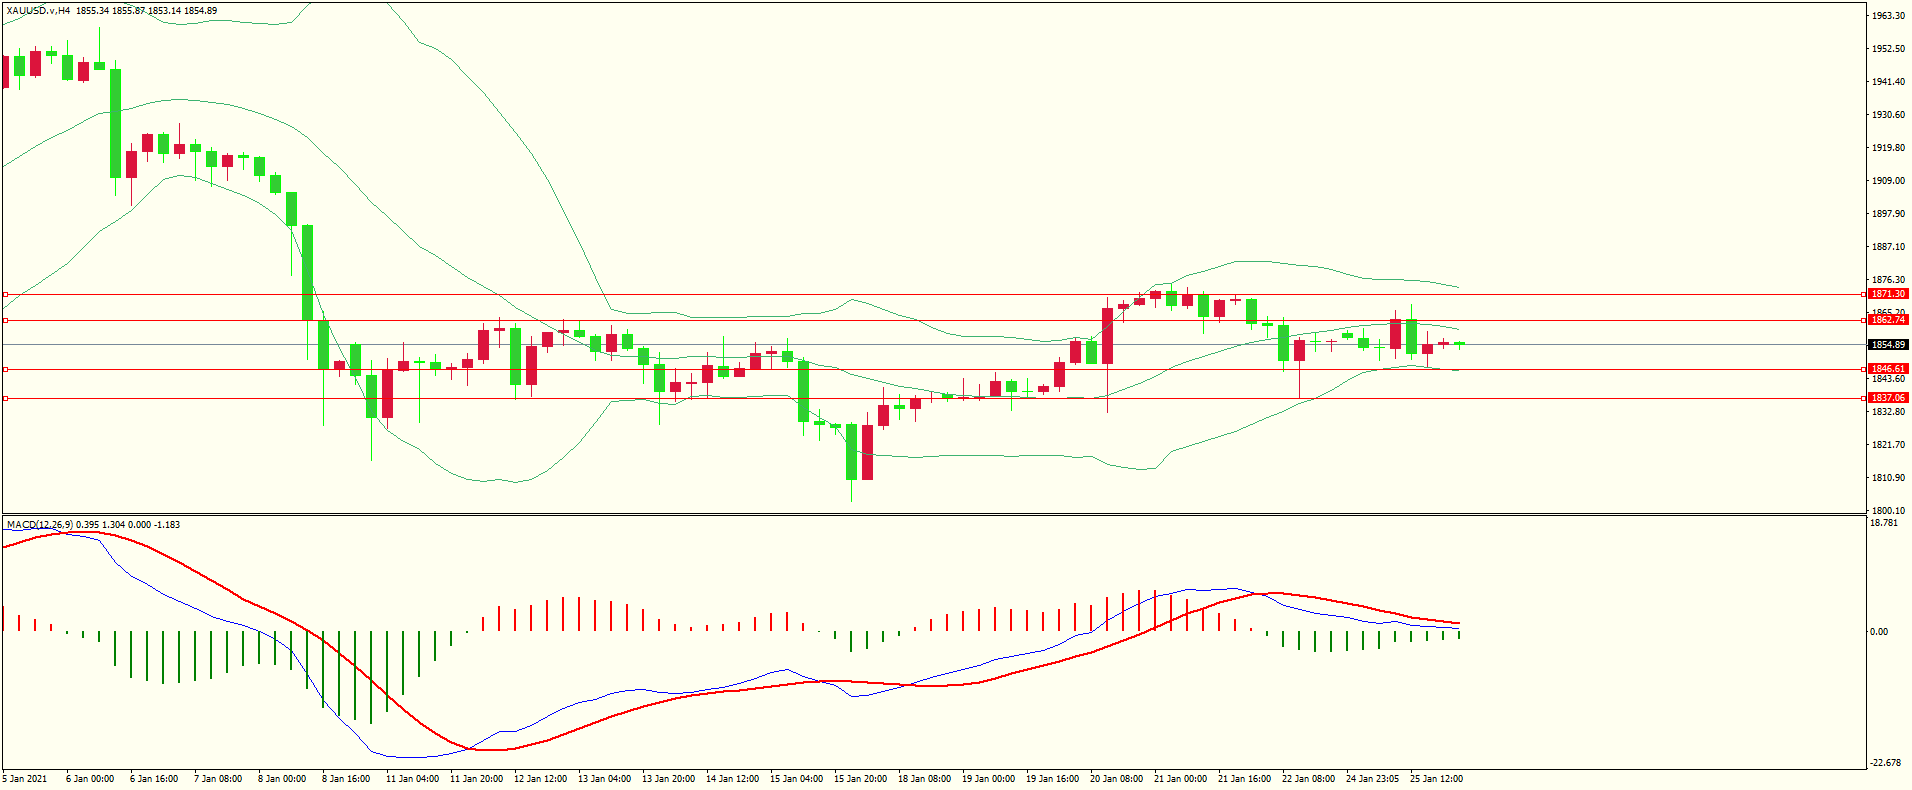Click the 7 Jan 08:00 time label
Image resolution: width=1912 pixels, height=790 pixels.
218,779
